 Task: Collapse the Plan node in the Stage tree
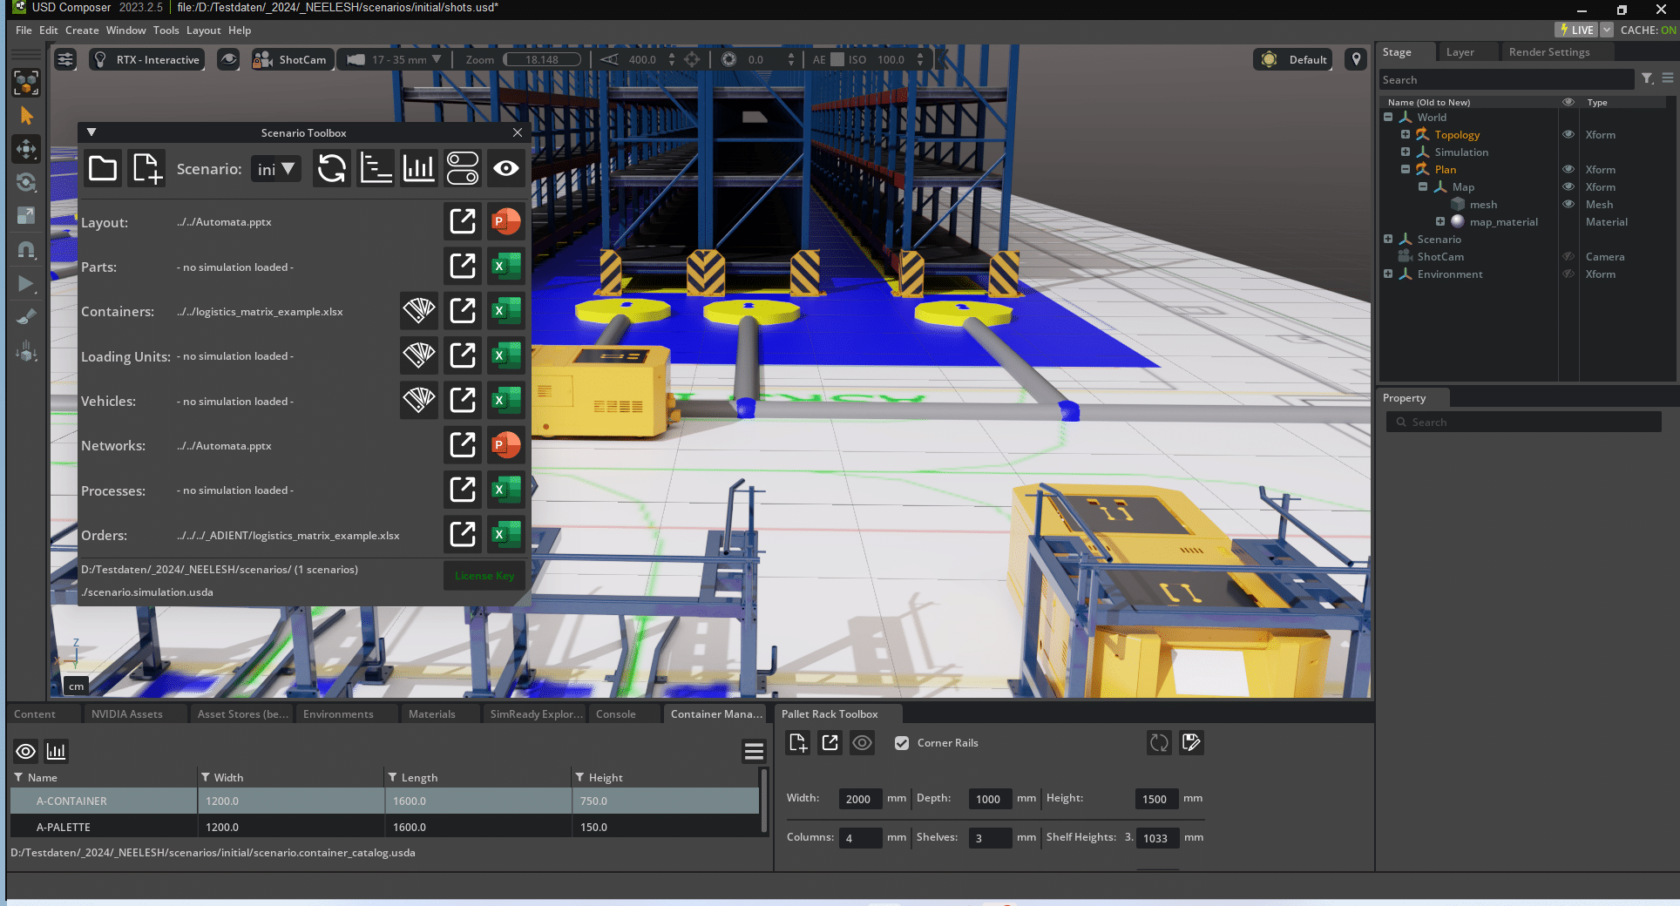[x=1405, y=169]
